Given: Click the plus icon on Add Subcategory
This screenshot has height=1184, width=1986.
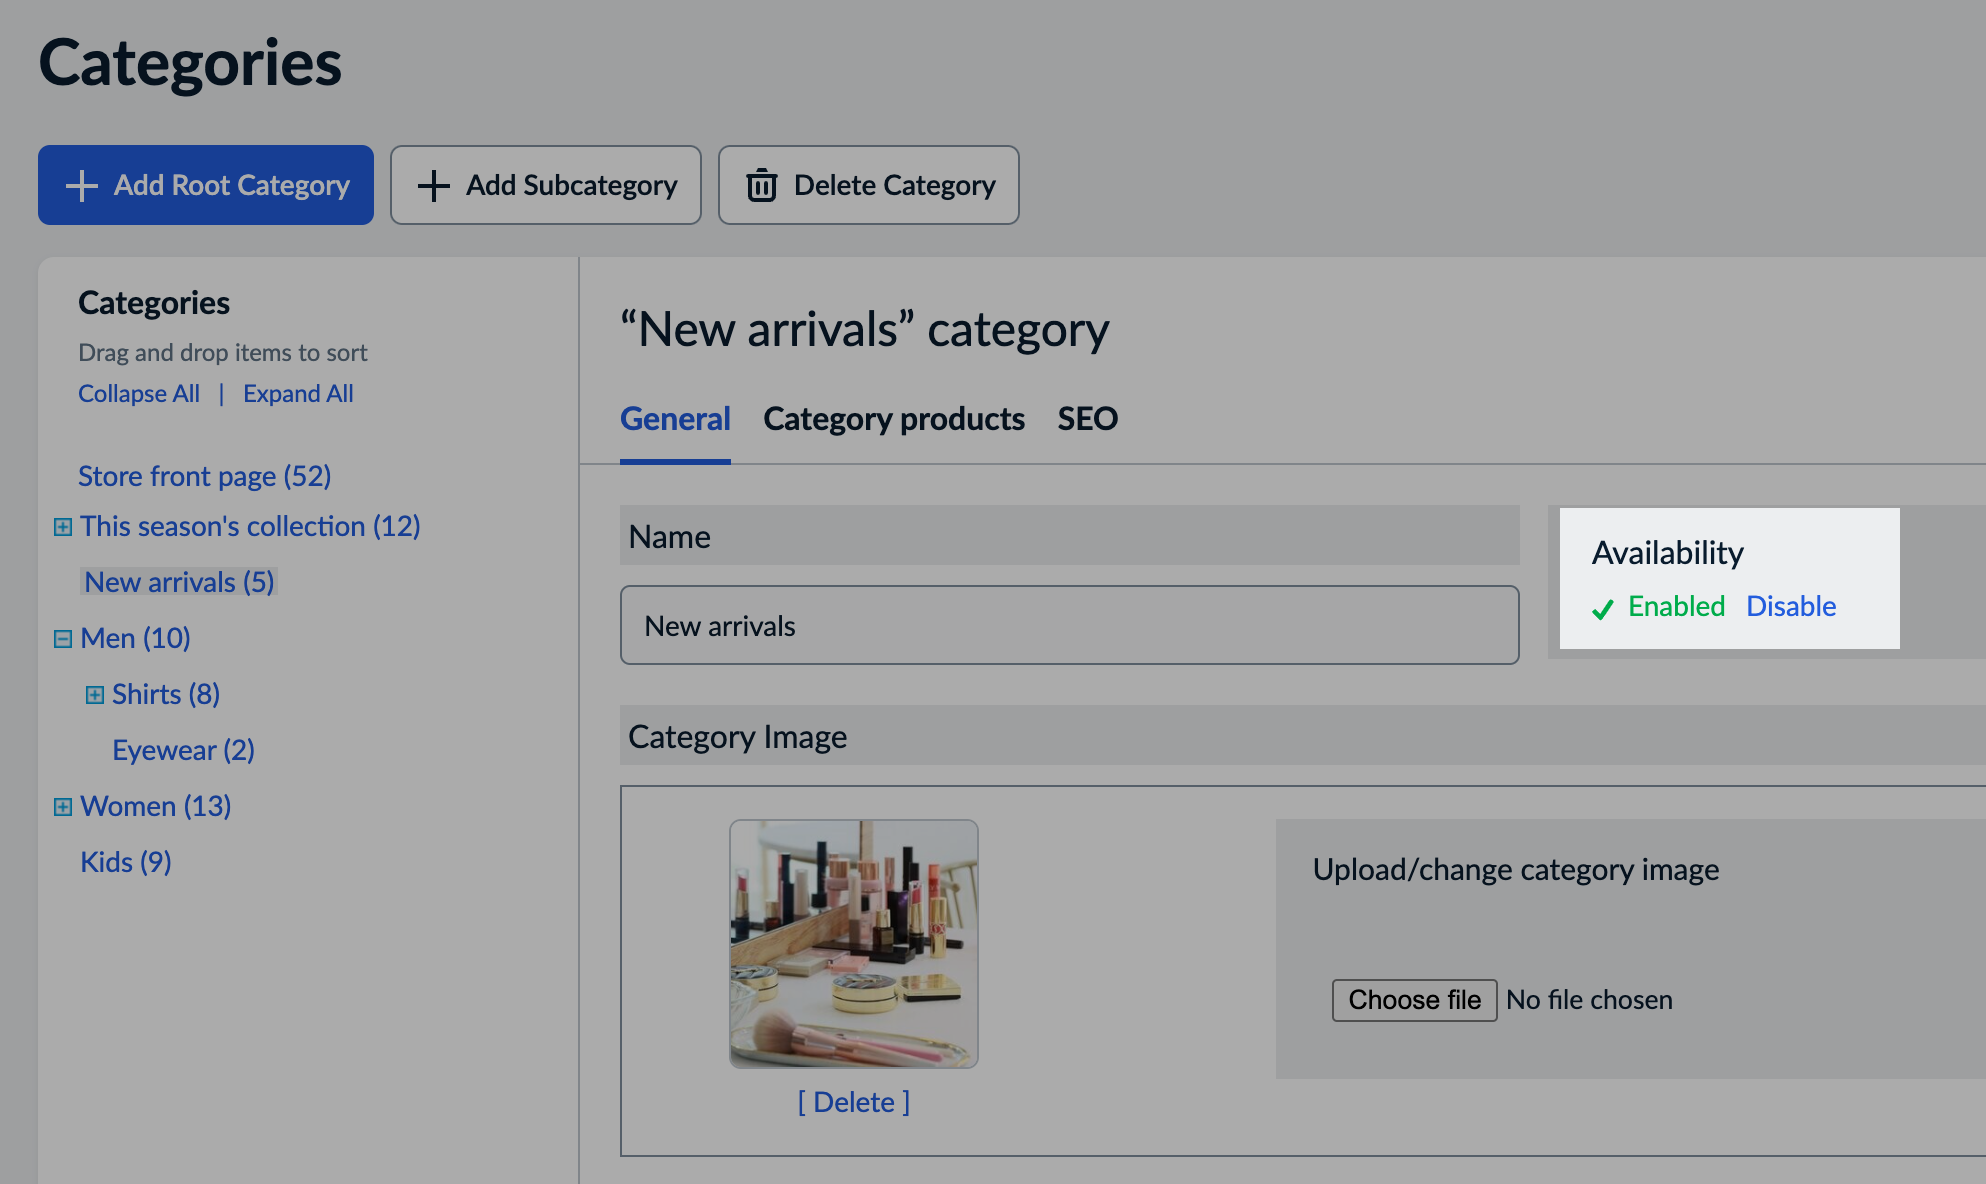Looking at the screenshot, I should pos(434,184).
